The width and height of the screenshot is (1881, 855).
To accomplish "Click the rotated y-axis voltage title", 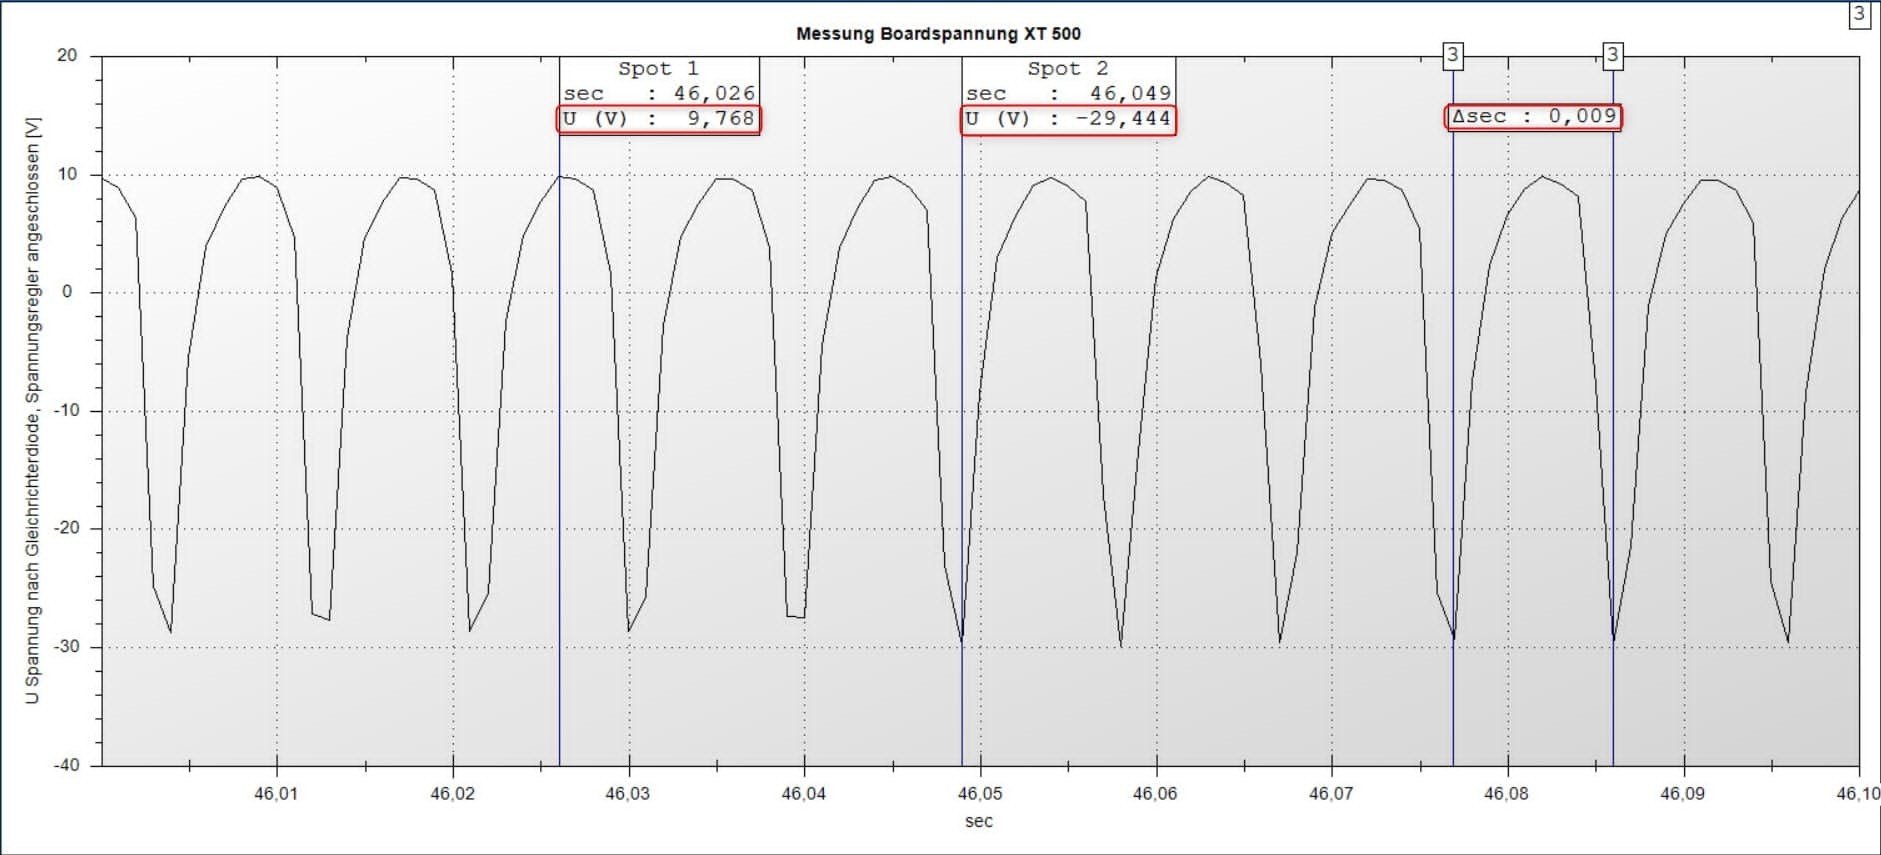I will coord(33,410).
